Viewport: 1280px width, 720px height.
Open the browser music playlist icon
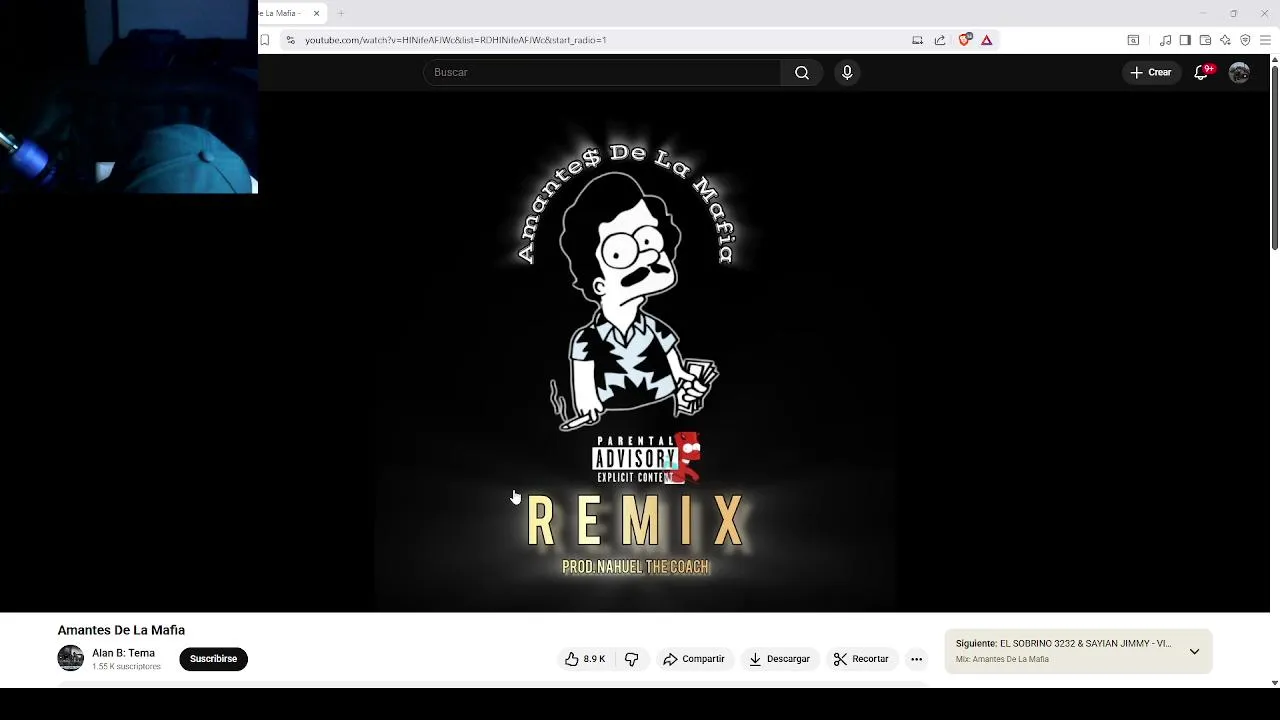click(1165, 40)
